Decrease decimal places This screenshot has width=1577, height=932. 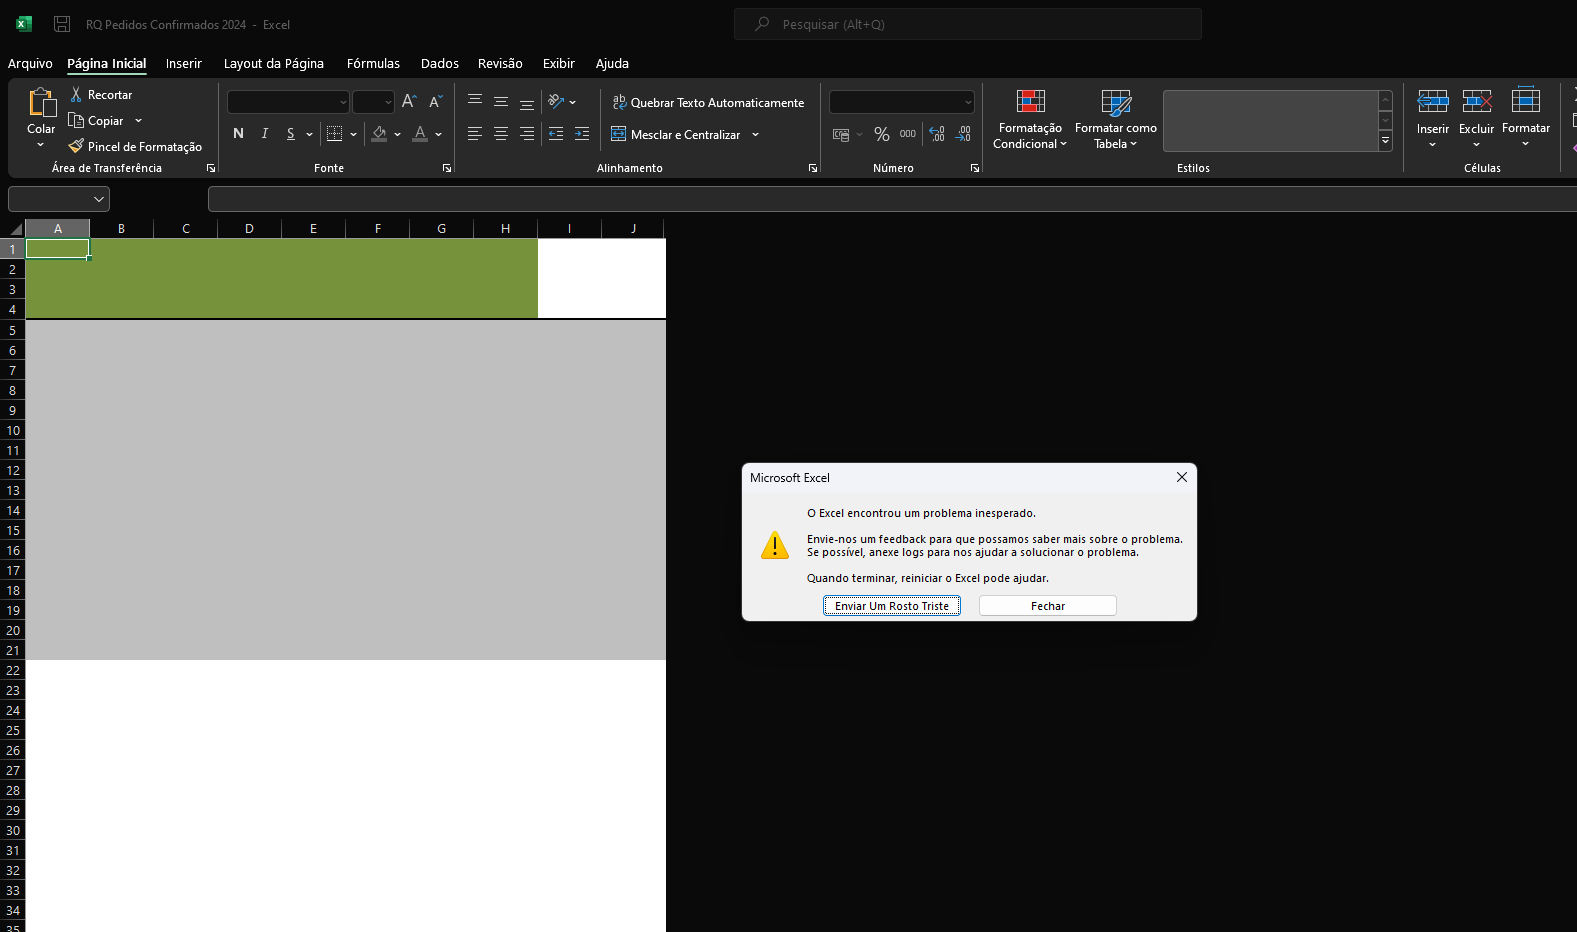click(964, 134)
